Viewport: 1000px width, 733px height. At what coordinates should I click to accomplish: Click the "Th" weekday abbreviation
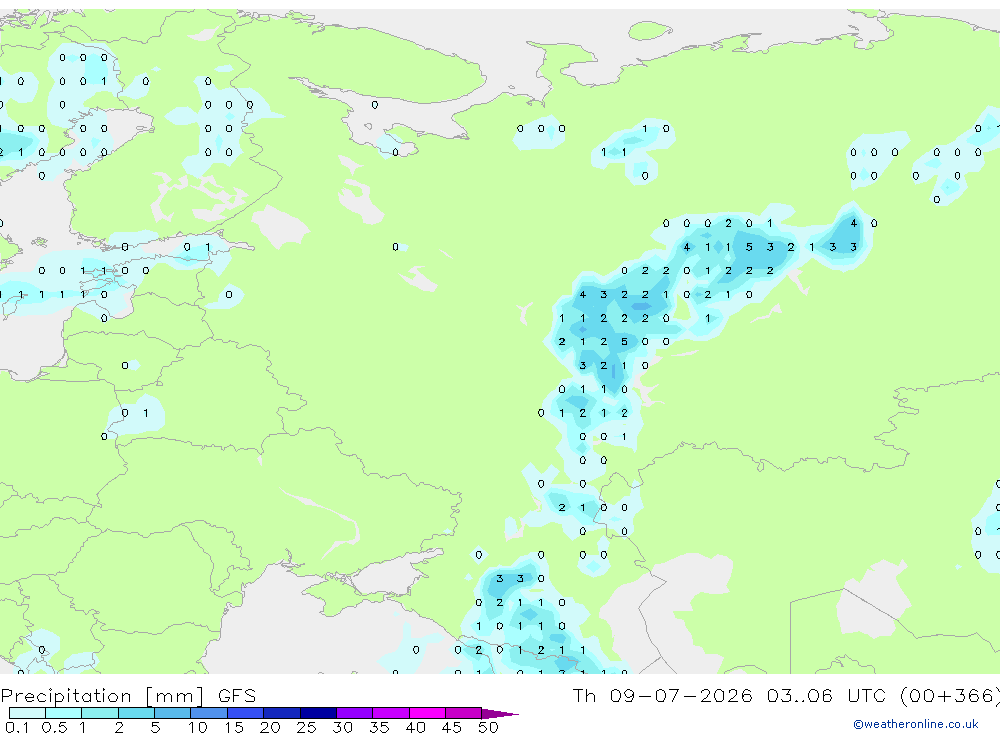tap(584, 695)
